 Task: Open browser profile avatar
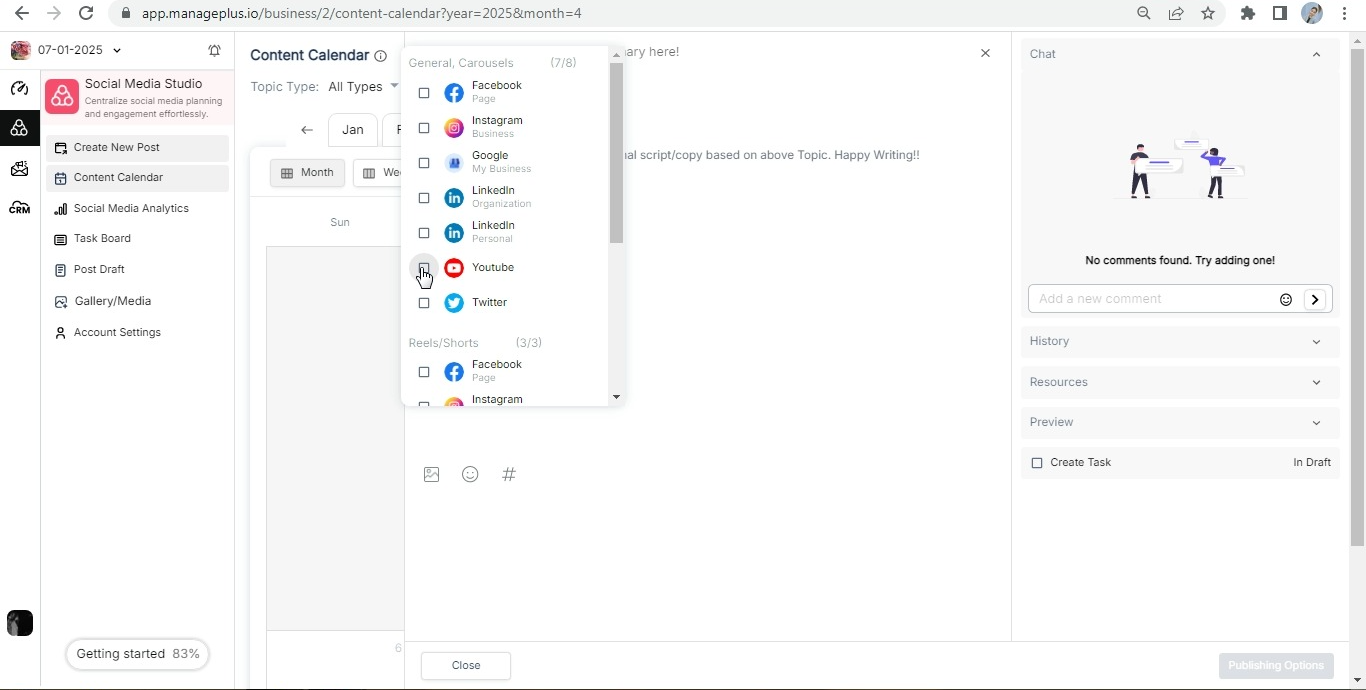pos(1312,13)
